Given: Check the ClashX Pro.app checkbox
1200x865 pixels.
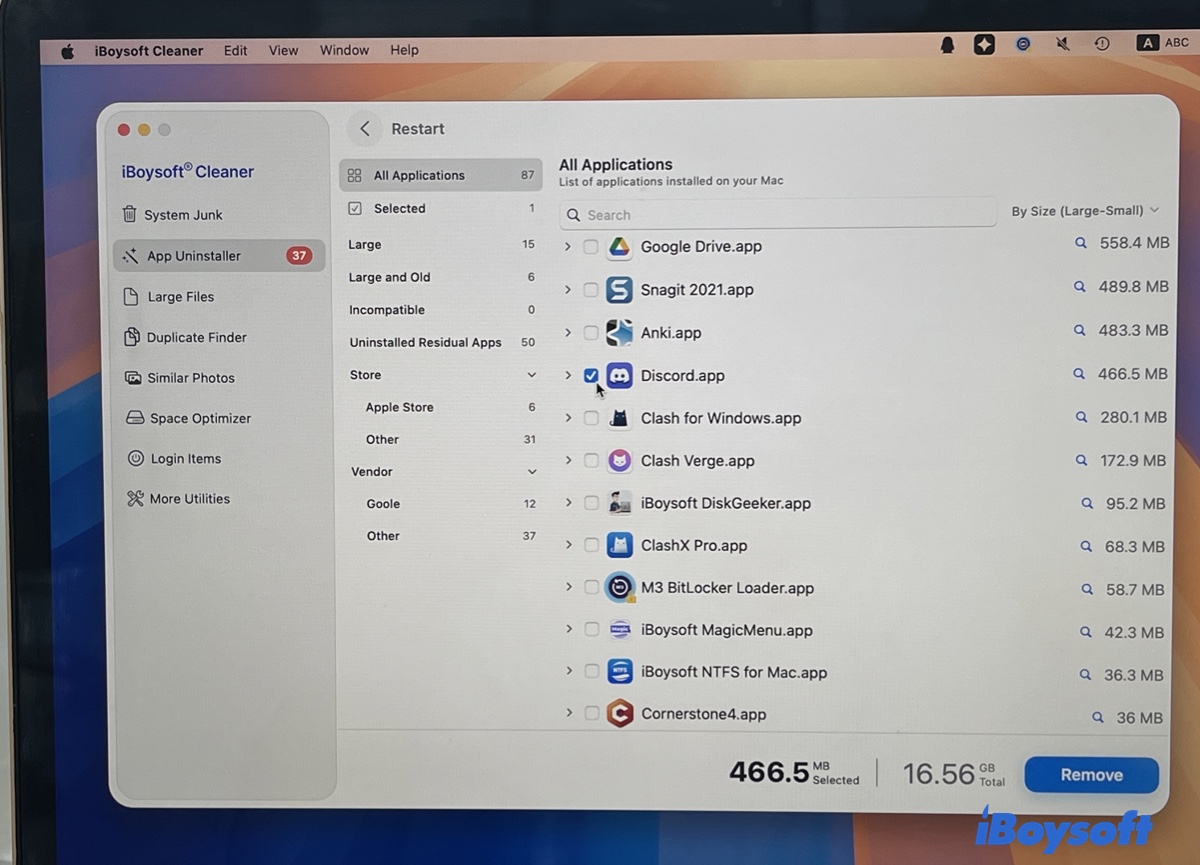Looking at the screenshot, I should tap(591, 546).
